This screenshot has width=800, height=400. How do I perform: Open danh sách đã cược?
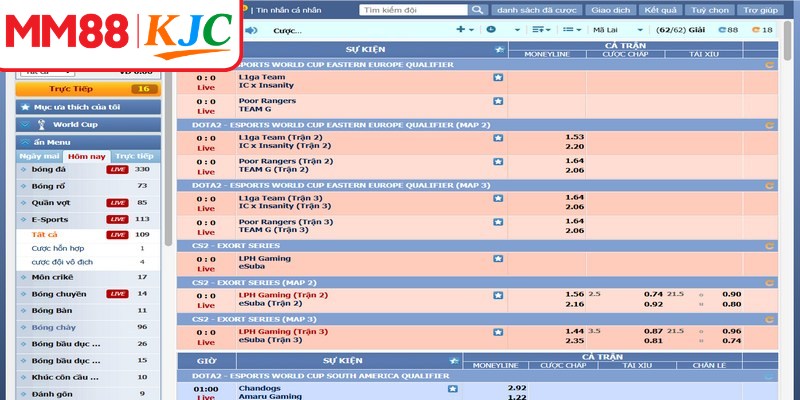[x=536, y=10]
